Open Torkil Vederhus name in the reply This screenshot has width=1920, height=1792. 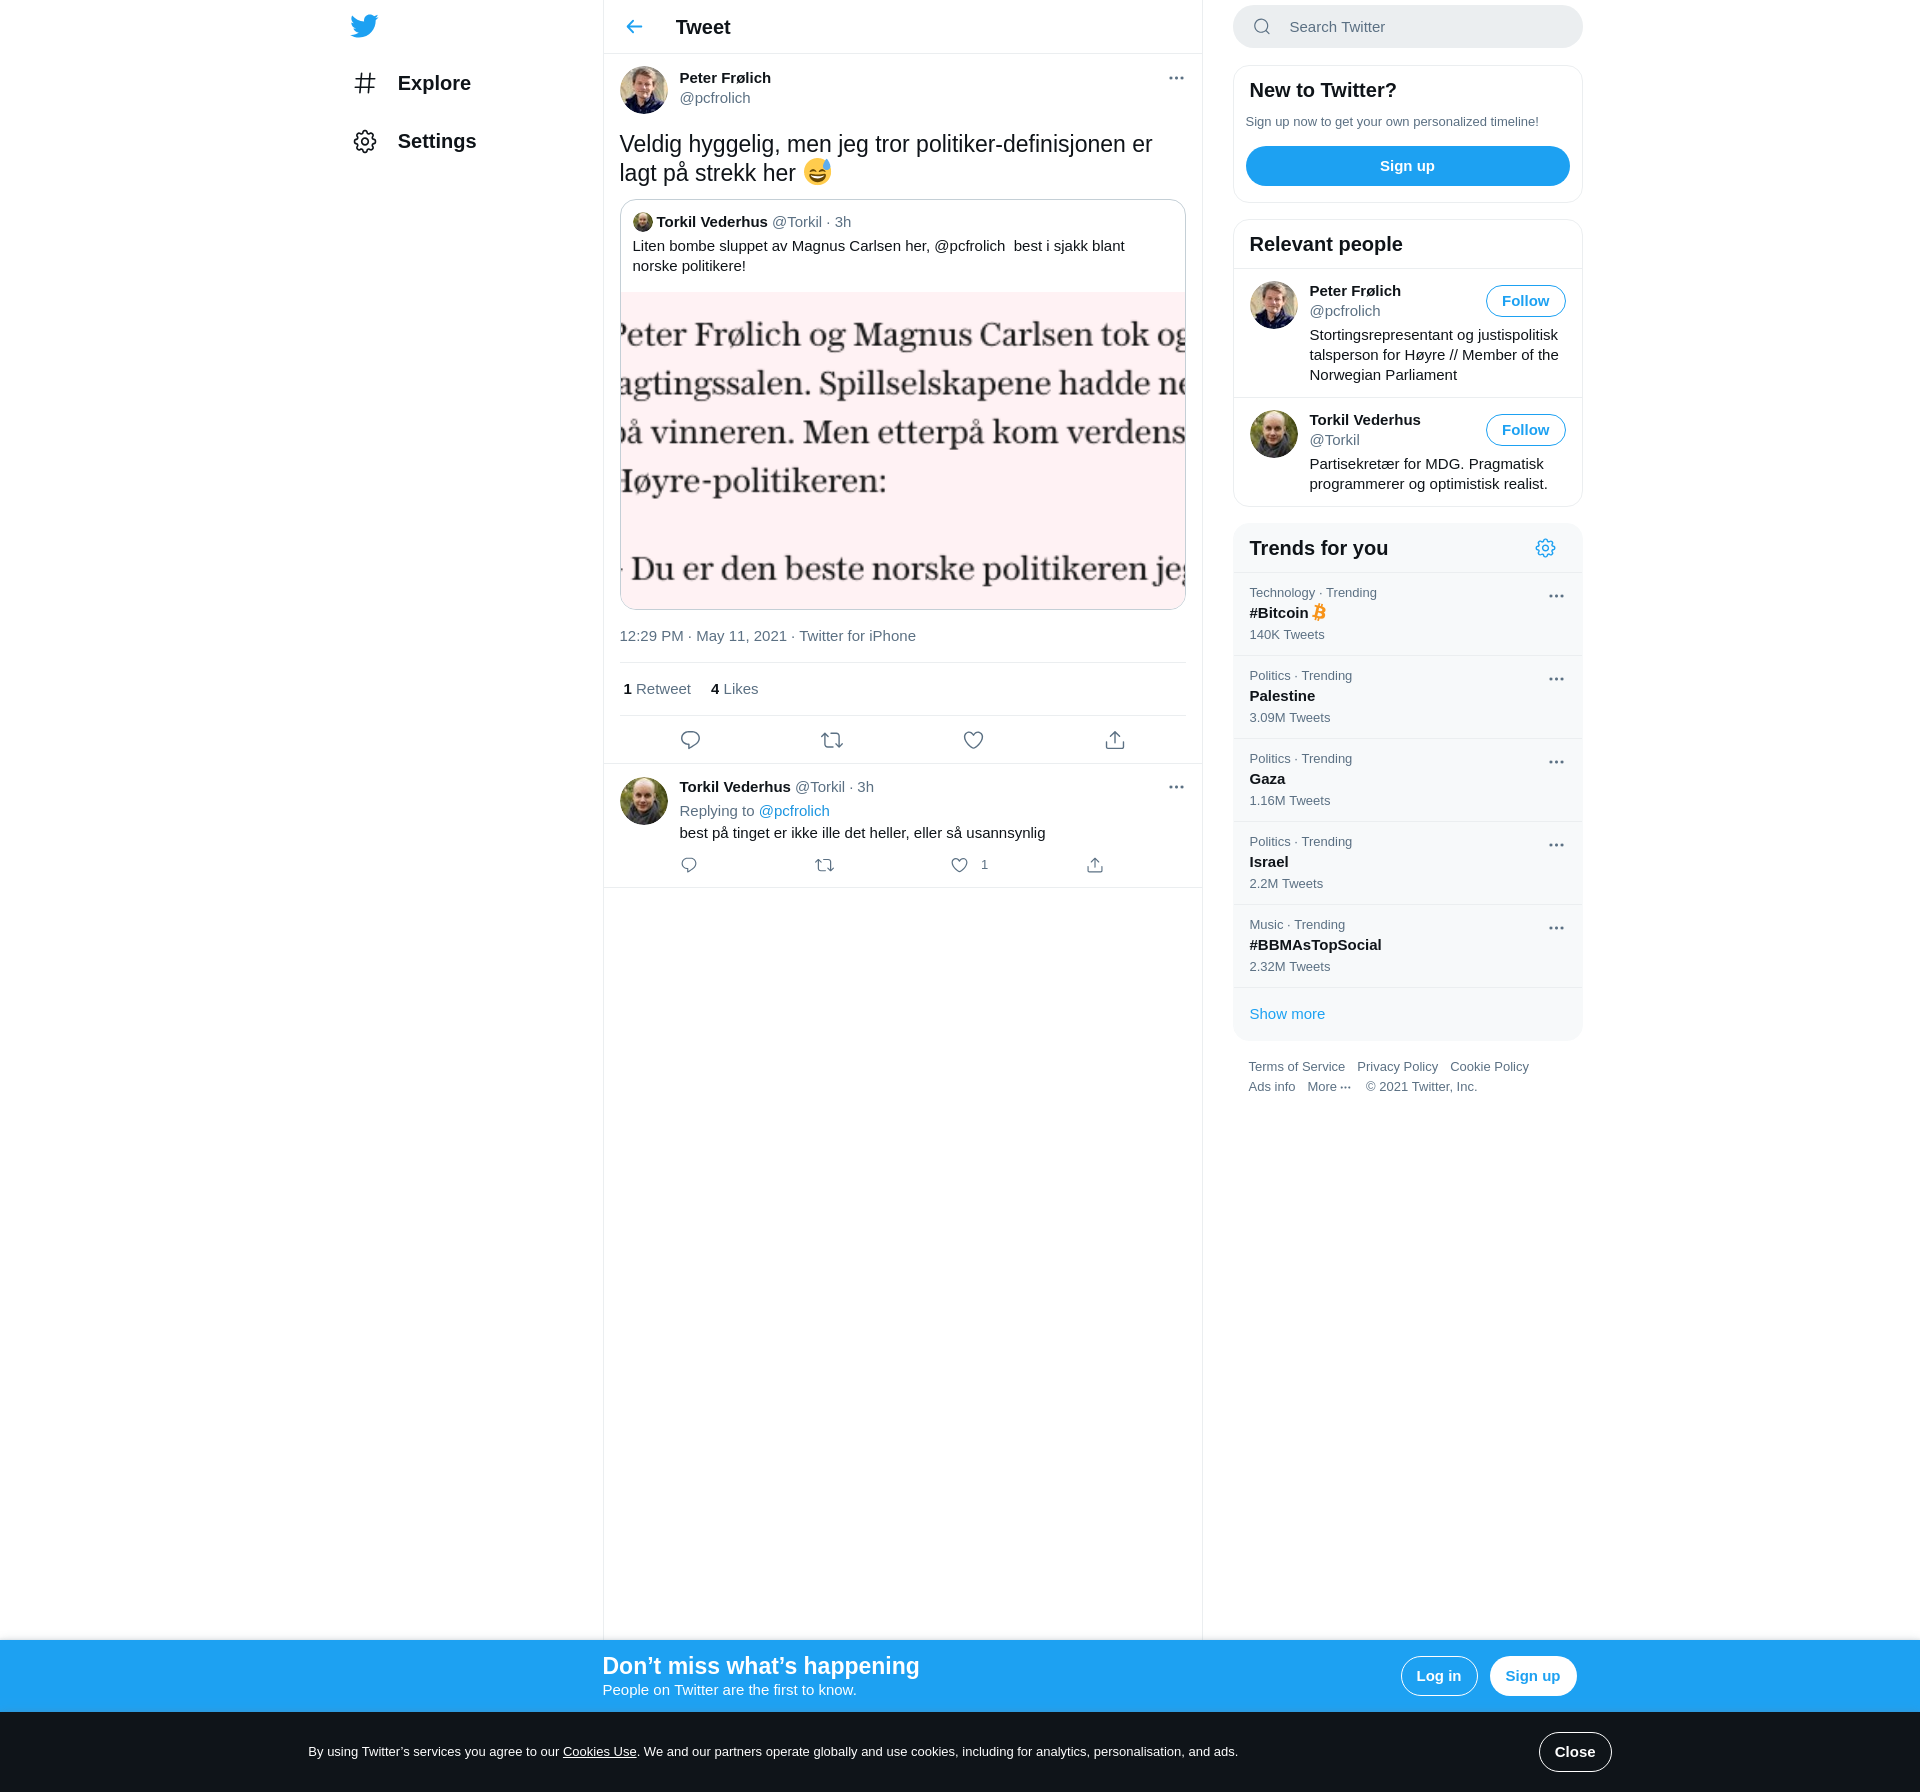tap(735, 787)
